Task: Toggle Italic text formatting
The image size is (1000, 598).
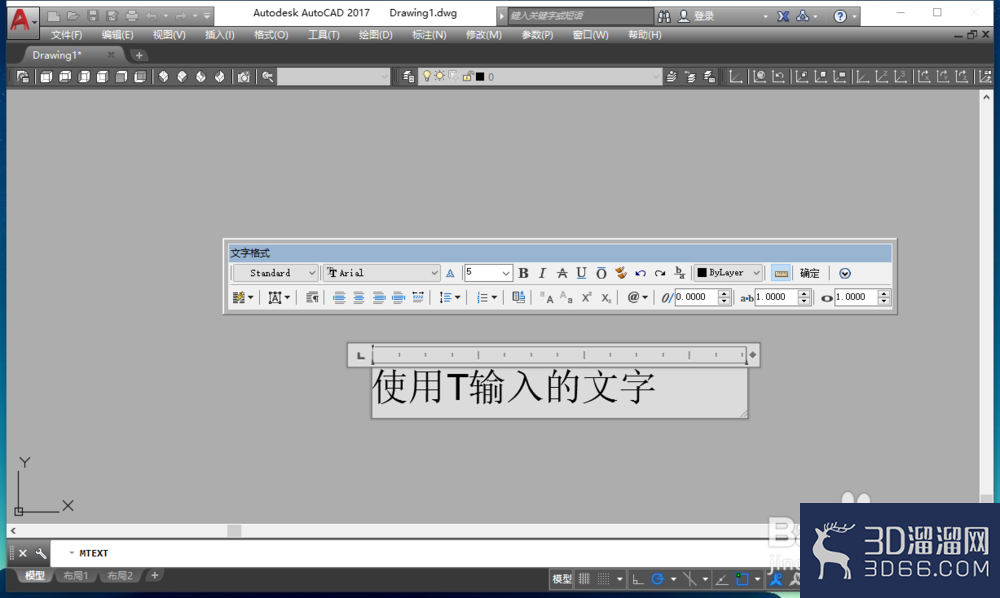Action: 543,273
